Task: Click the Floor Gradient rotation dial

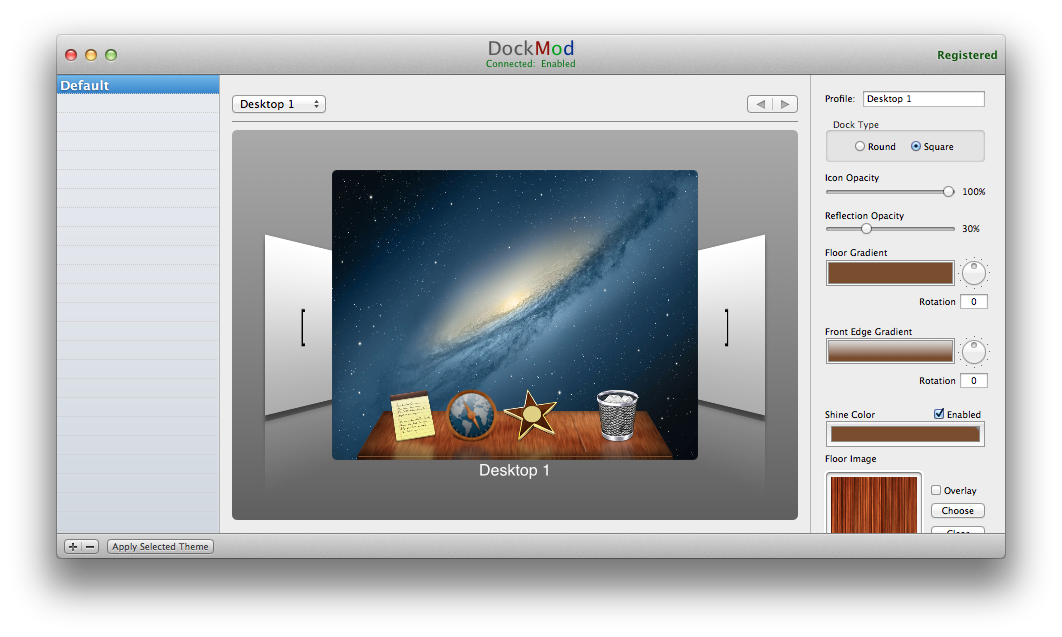Action: click(974, 273)
